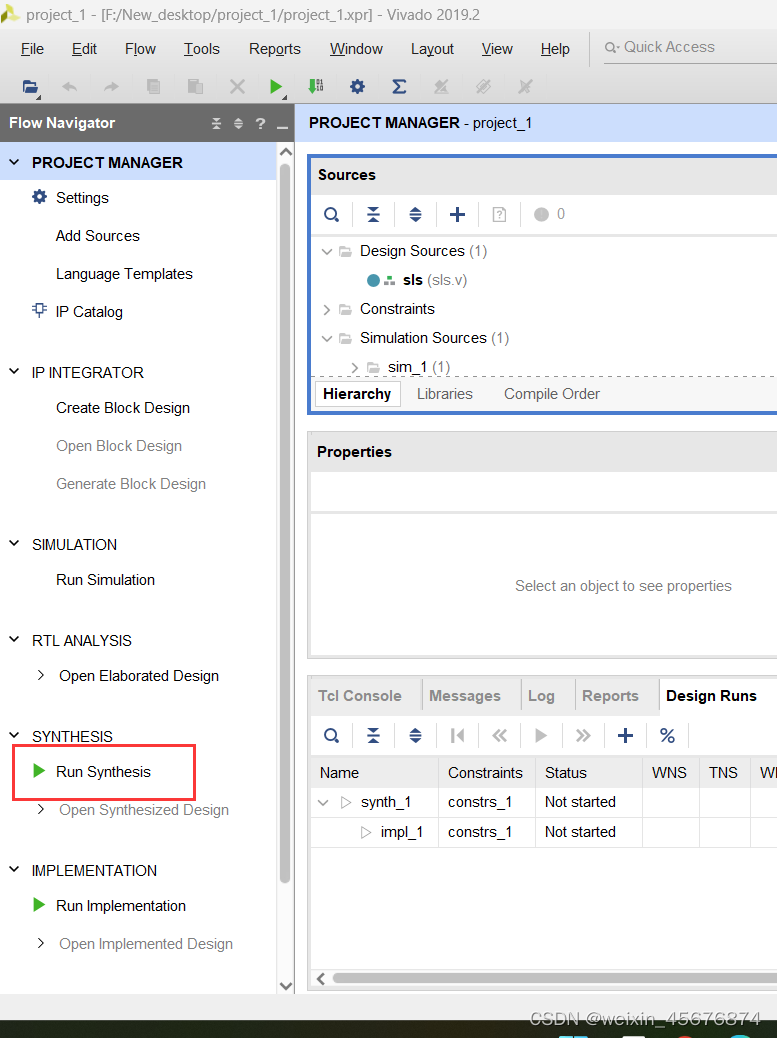Open project icon in main toolbar
The width and height of the screenshot is (777, 1038).
[30, 87]
